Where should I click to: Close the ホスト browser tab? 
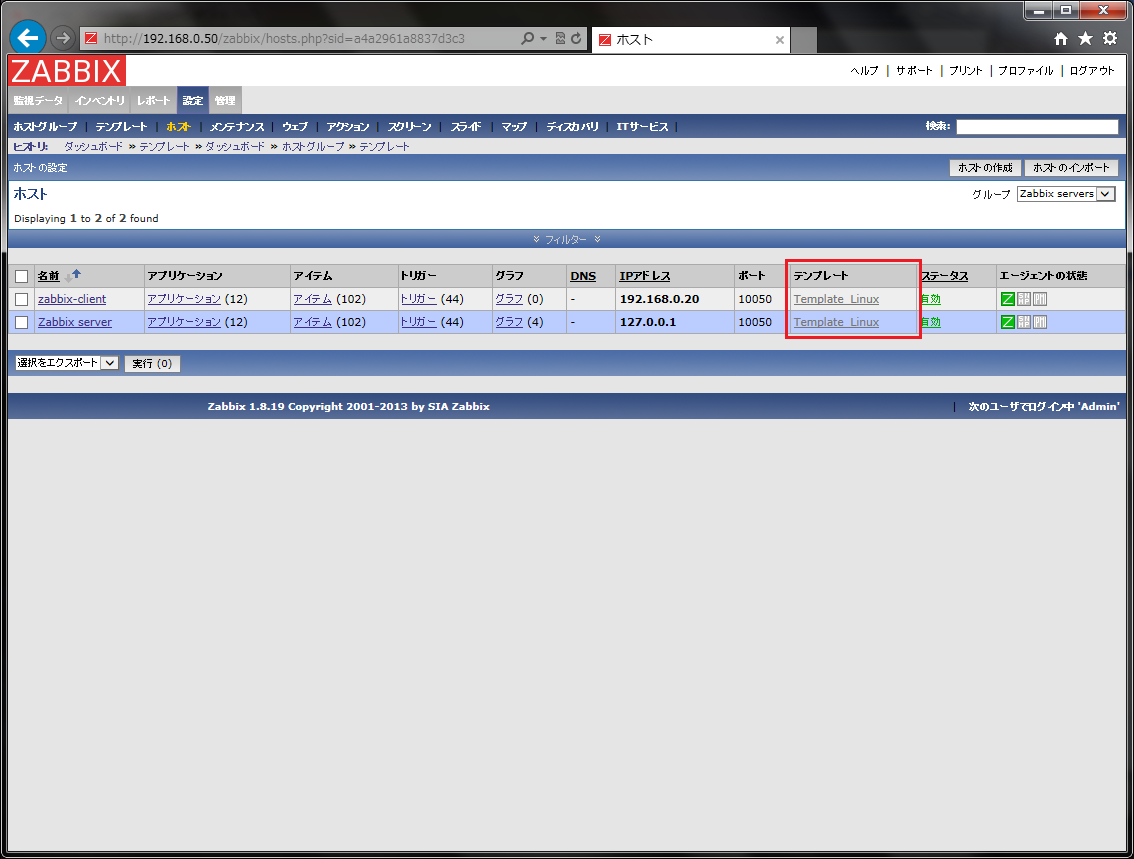point(780,40)
